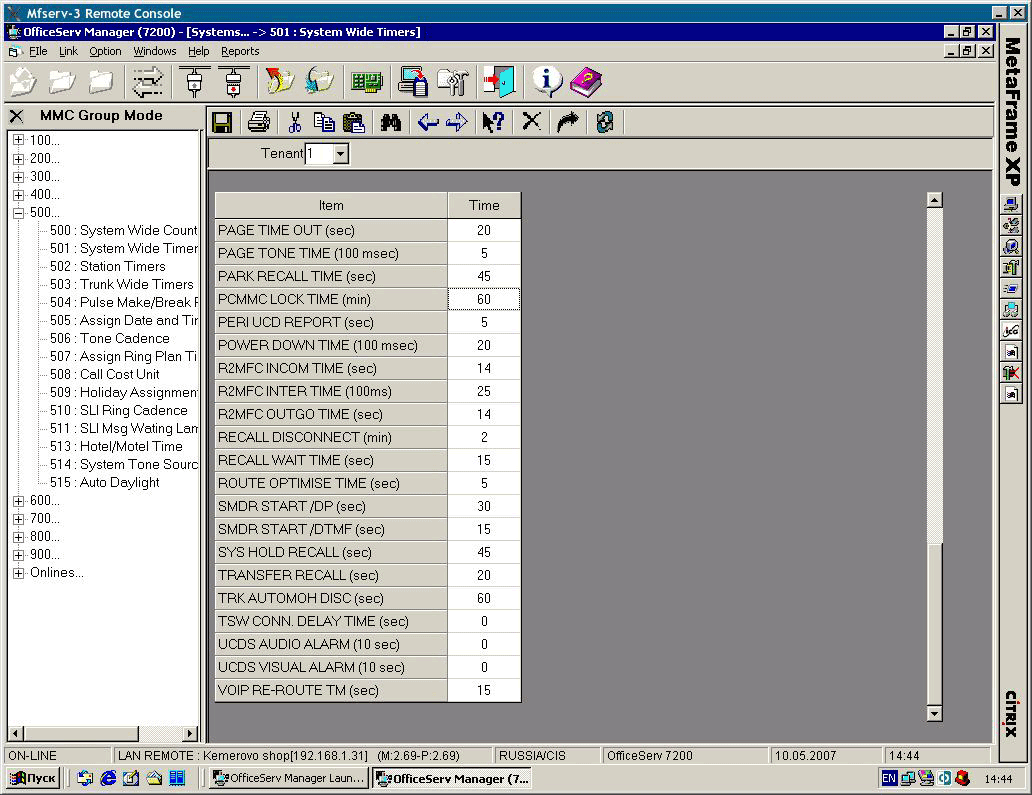Click the computer transfer icon
This screenshot has width=1032, height=795.
tap(413, 82)
